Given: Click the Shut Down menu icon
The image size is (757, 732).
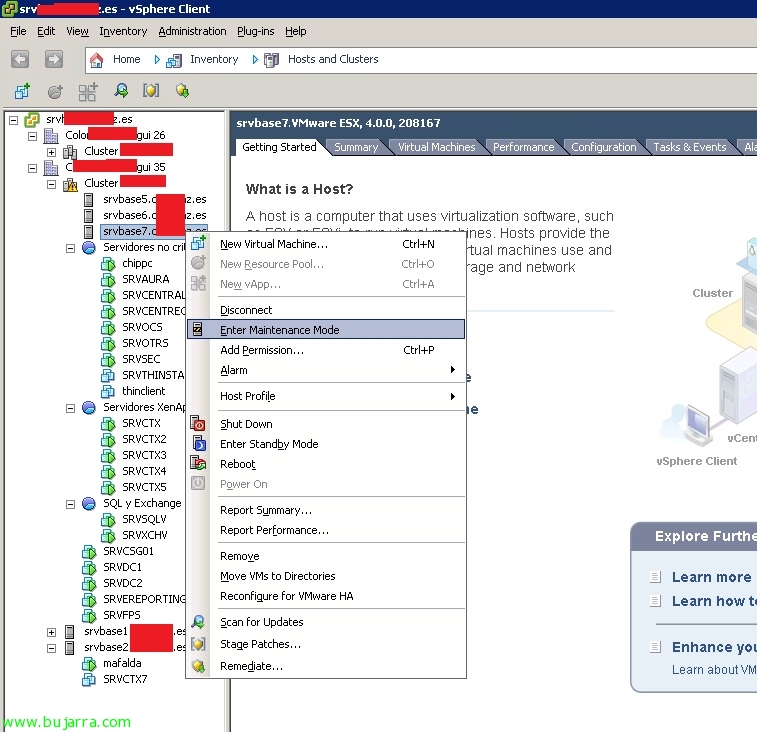Looking at the screenshot, I should pyautogui.click(x=198, y=423).
